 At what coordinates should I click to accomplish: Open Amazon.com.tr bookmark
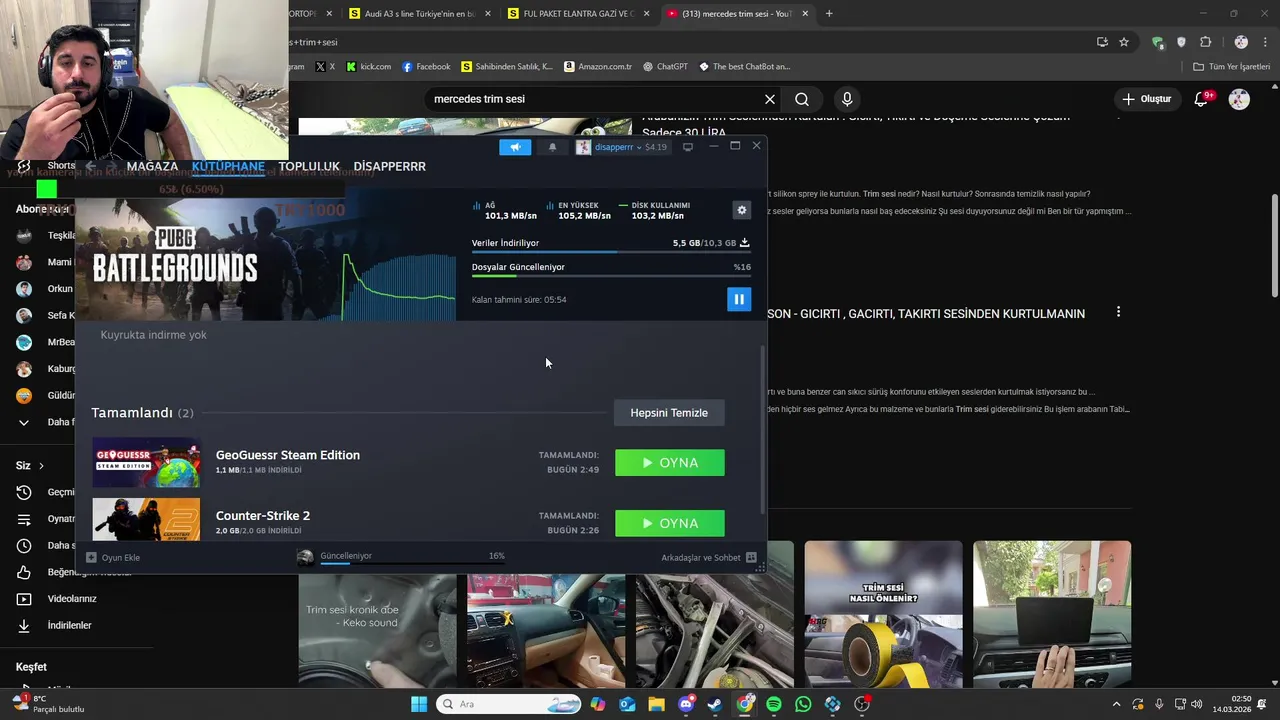coord(598,67)
